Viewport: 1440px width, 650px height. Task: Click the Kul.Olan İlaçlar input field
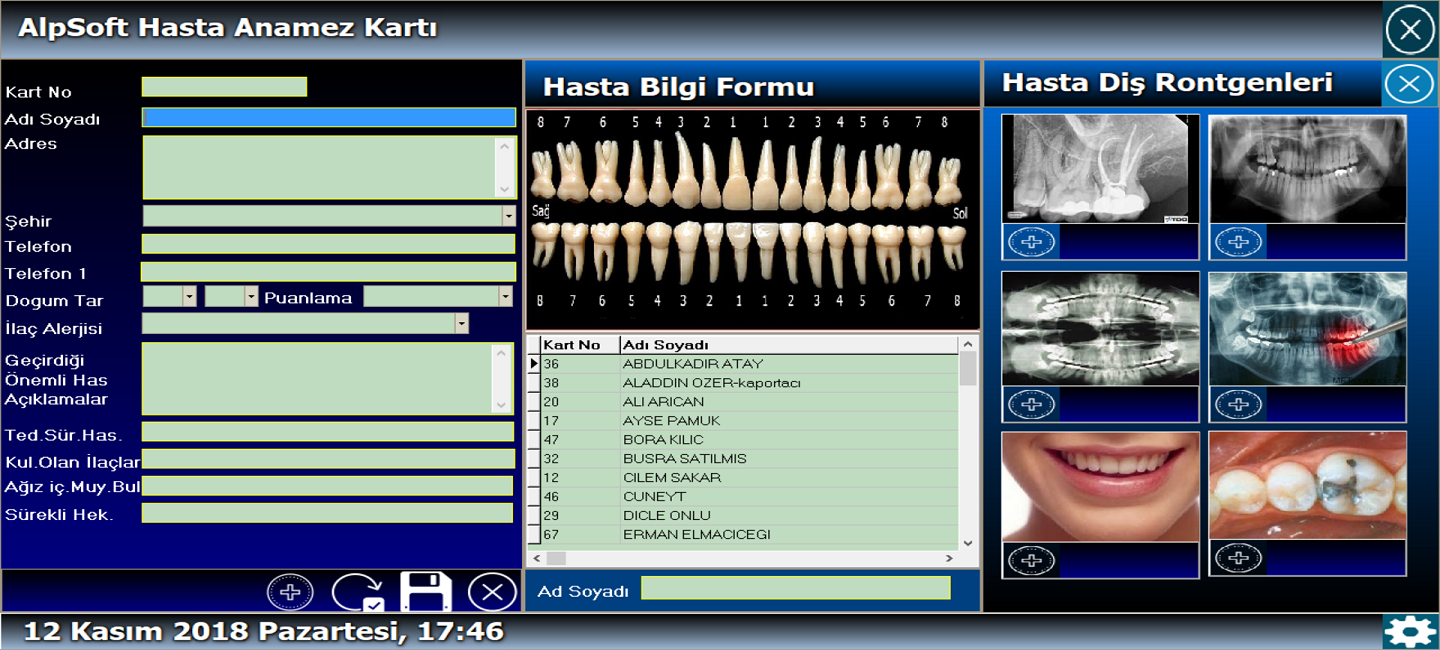(x=328, y=459)
